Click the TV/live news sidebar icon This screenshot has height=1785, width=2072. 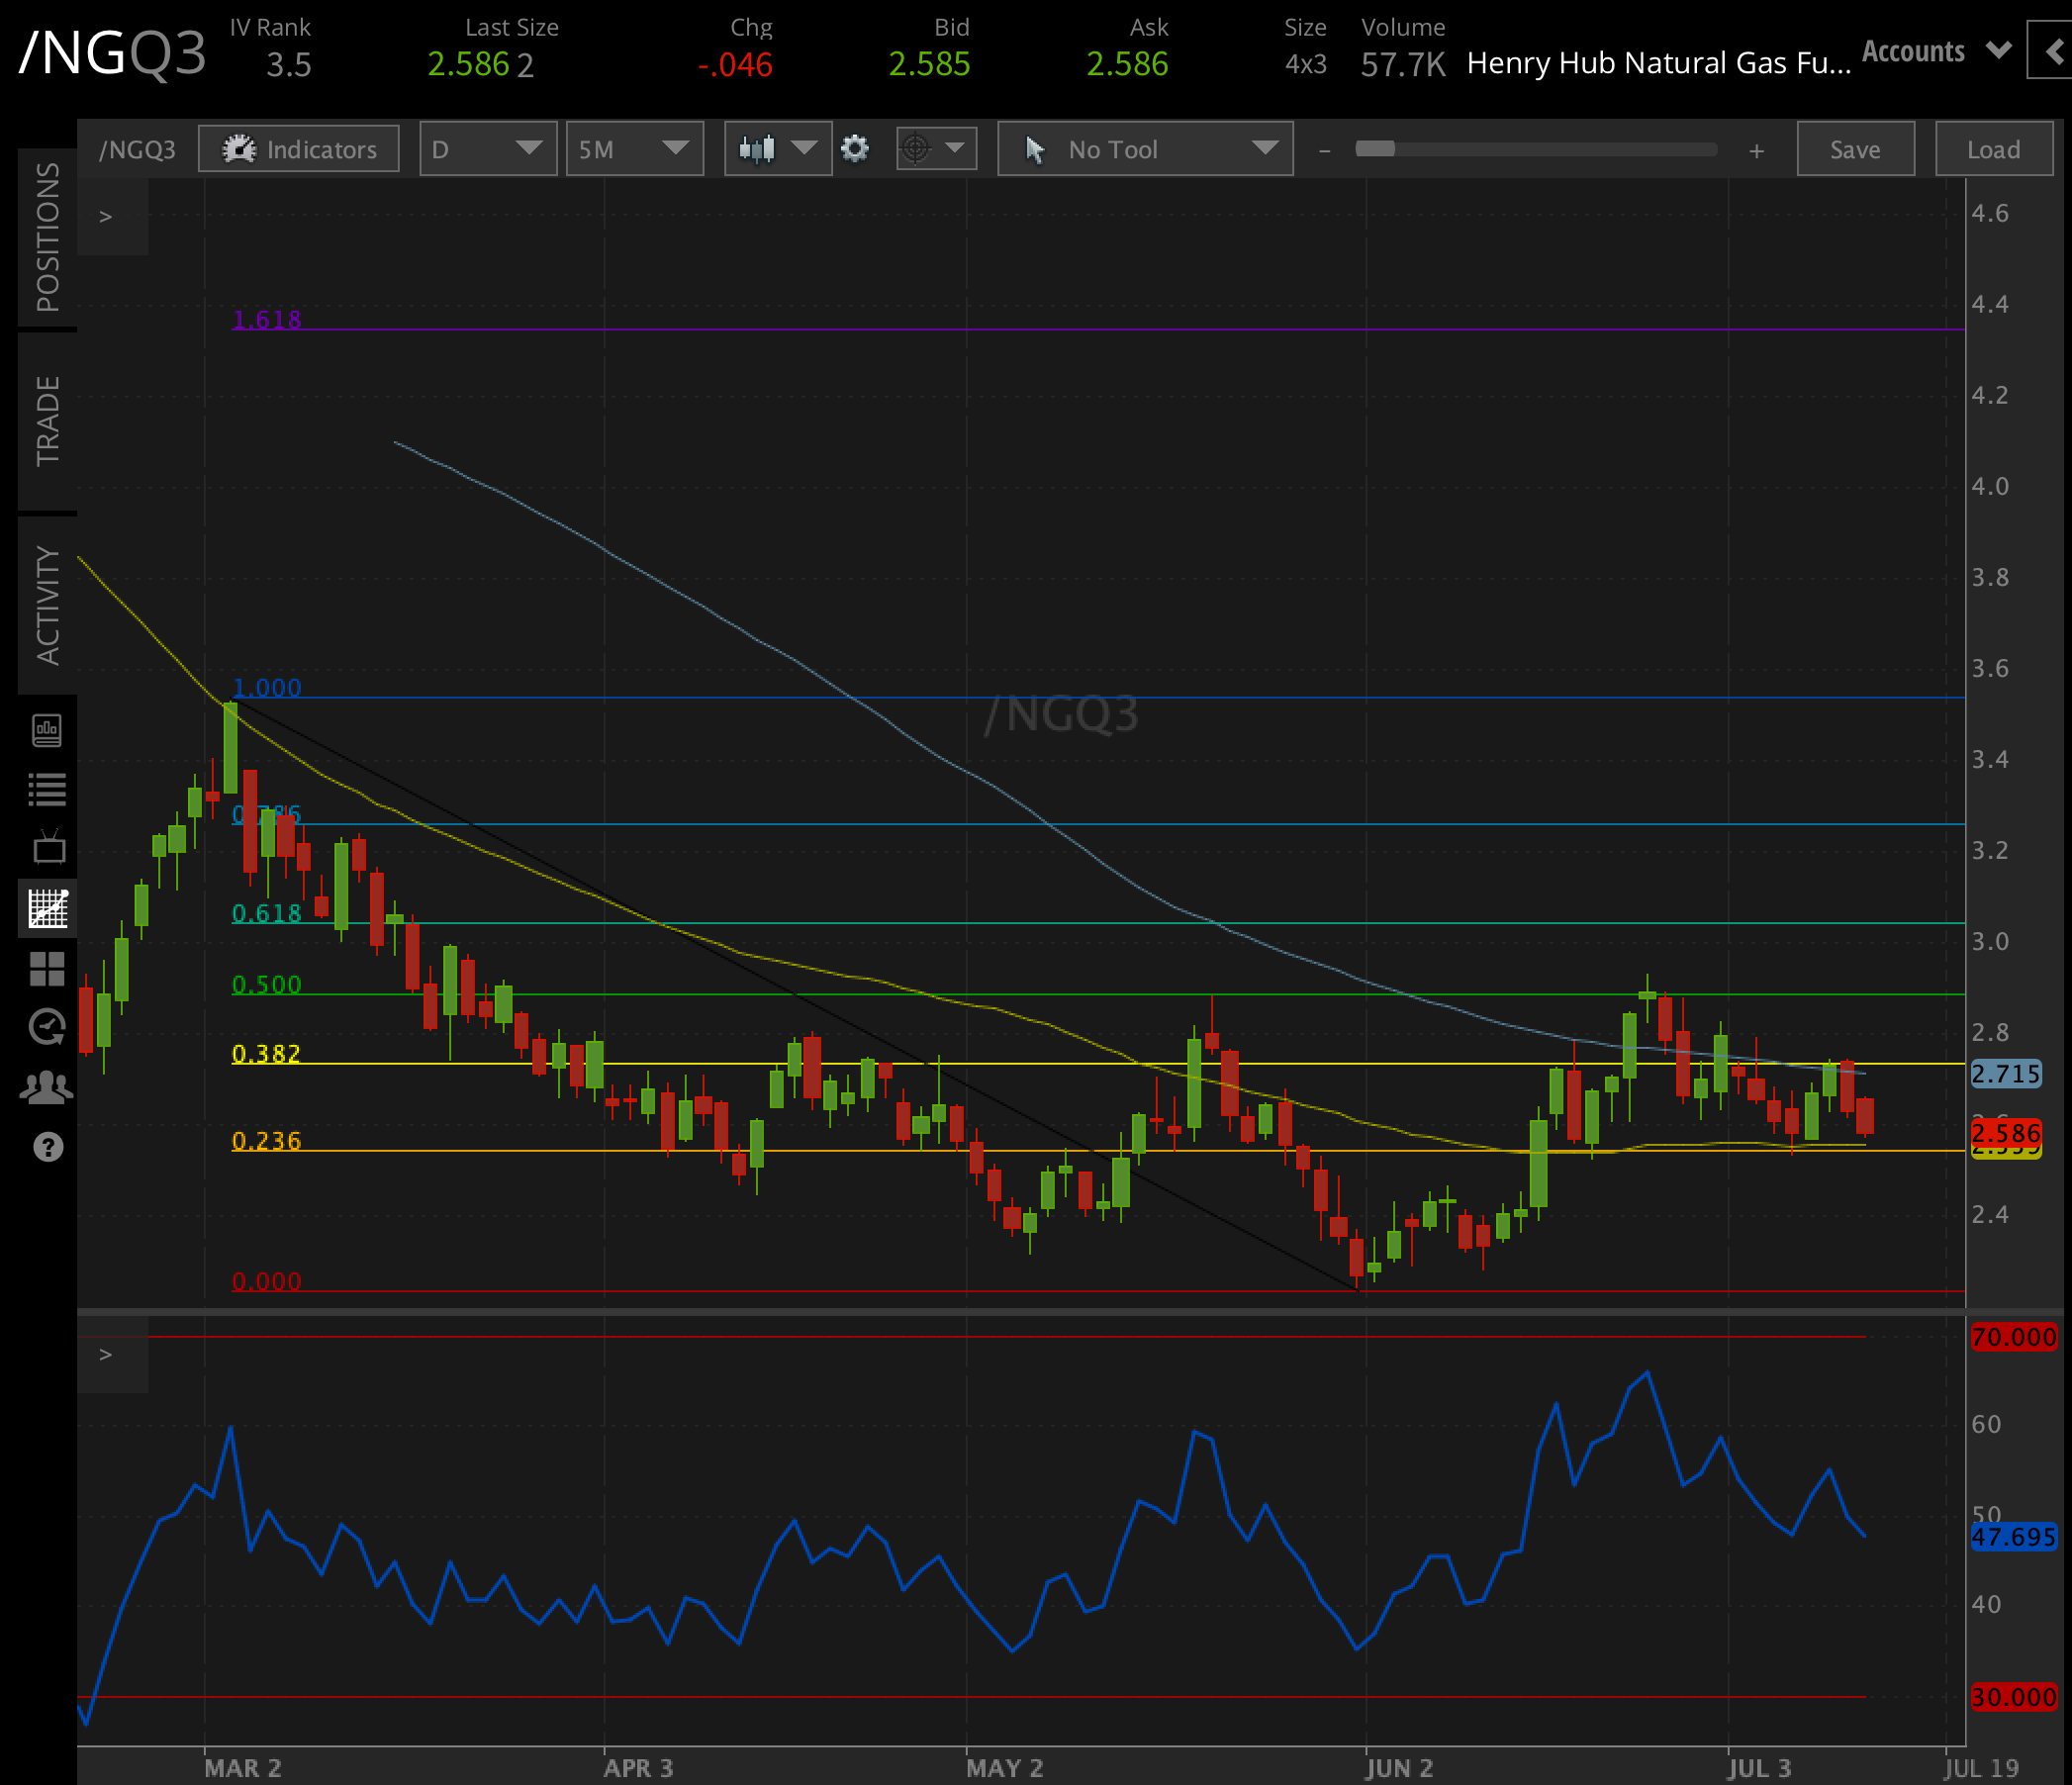47,848
